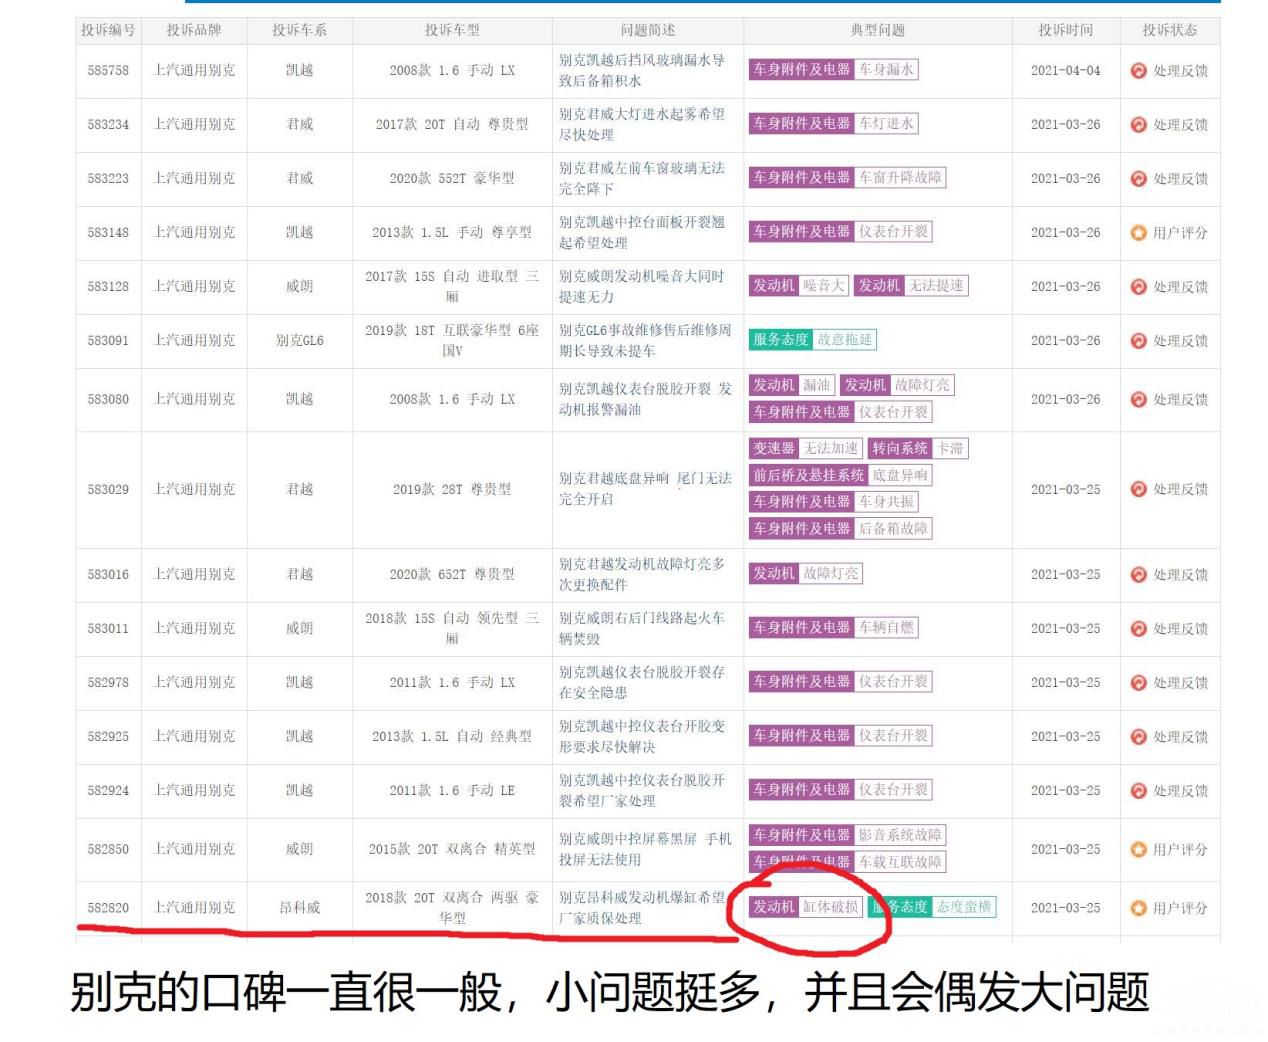Click 前后桥及悬挂系统 底盘异响 tag
This screenshot has height=1042, width=1268.
click(840, 475)
